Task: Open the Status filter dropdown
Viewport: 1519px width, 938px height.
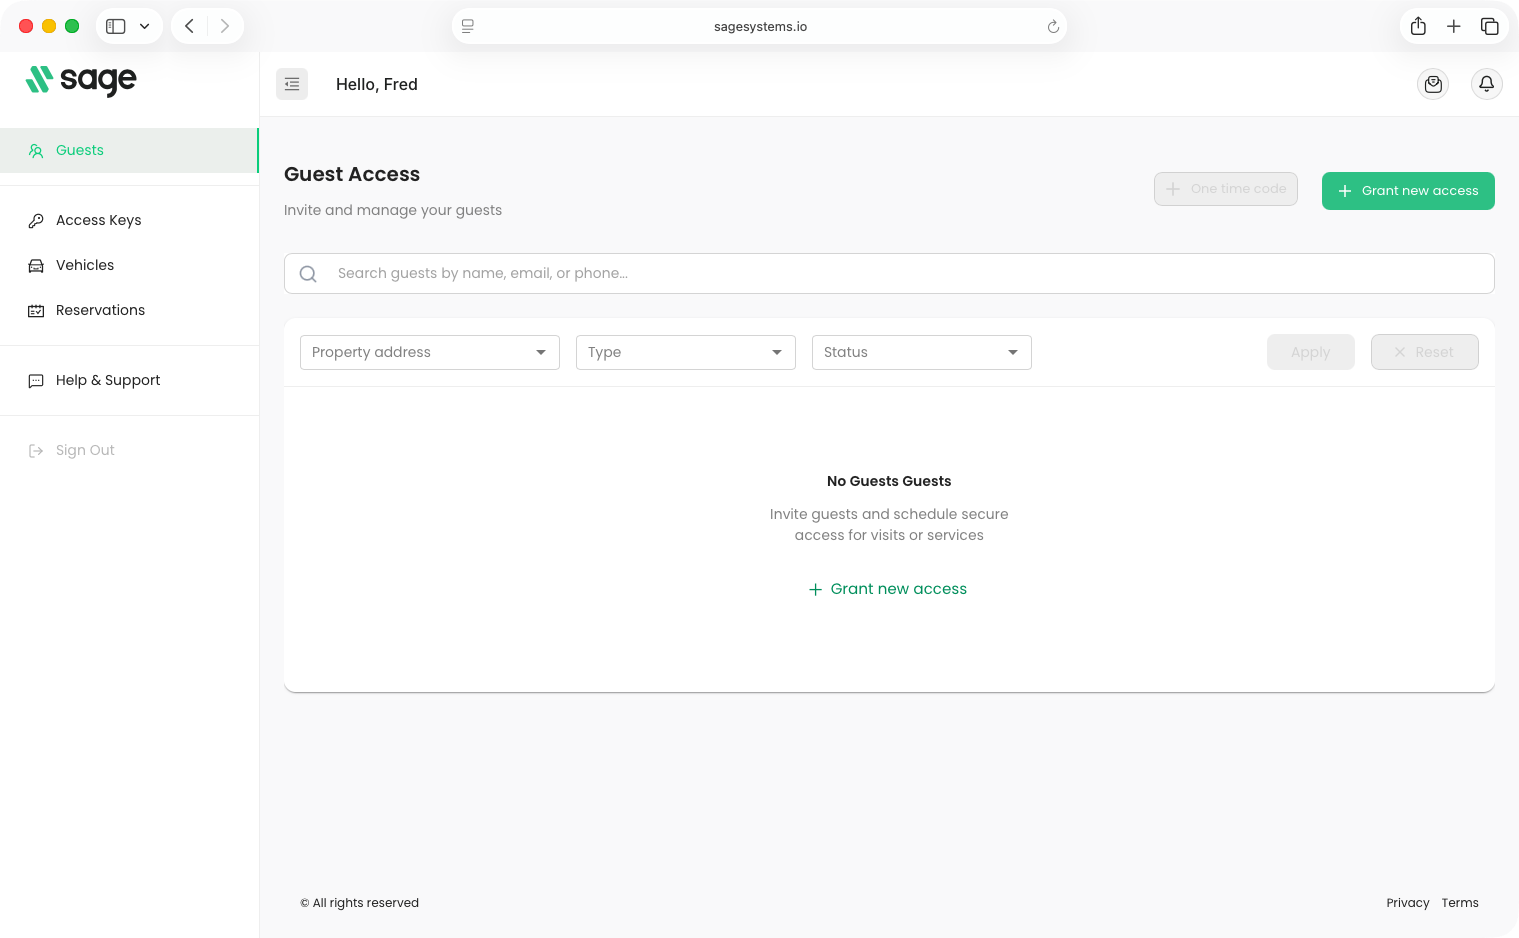Action: coord(922,352)
